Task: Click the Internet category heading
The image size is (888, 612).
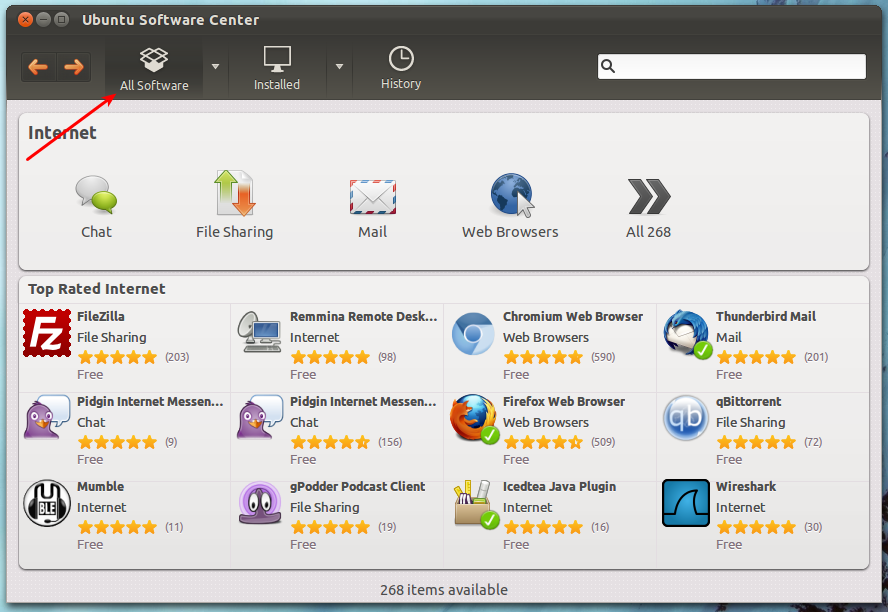Action: [x=62, y=132]
